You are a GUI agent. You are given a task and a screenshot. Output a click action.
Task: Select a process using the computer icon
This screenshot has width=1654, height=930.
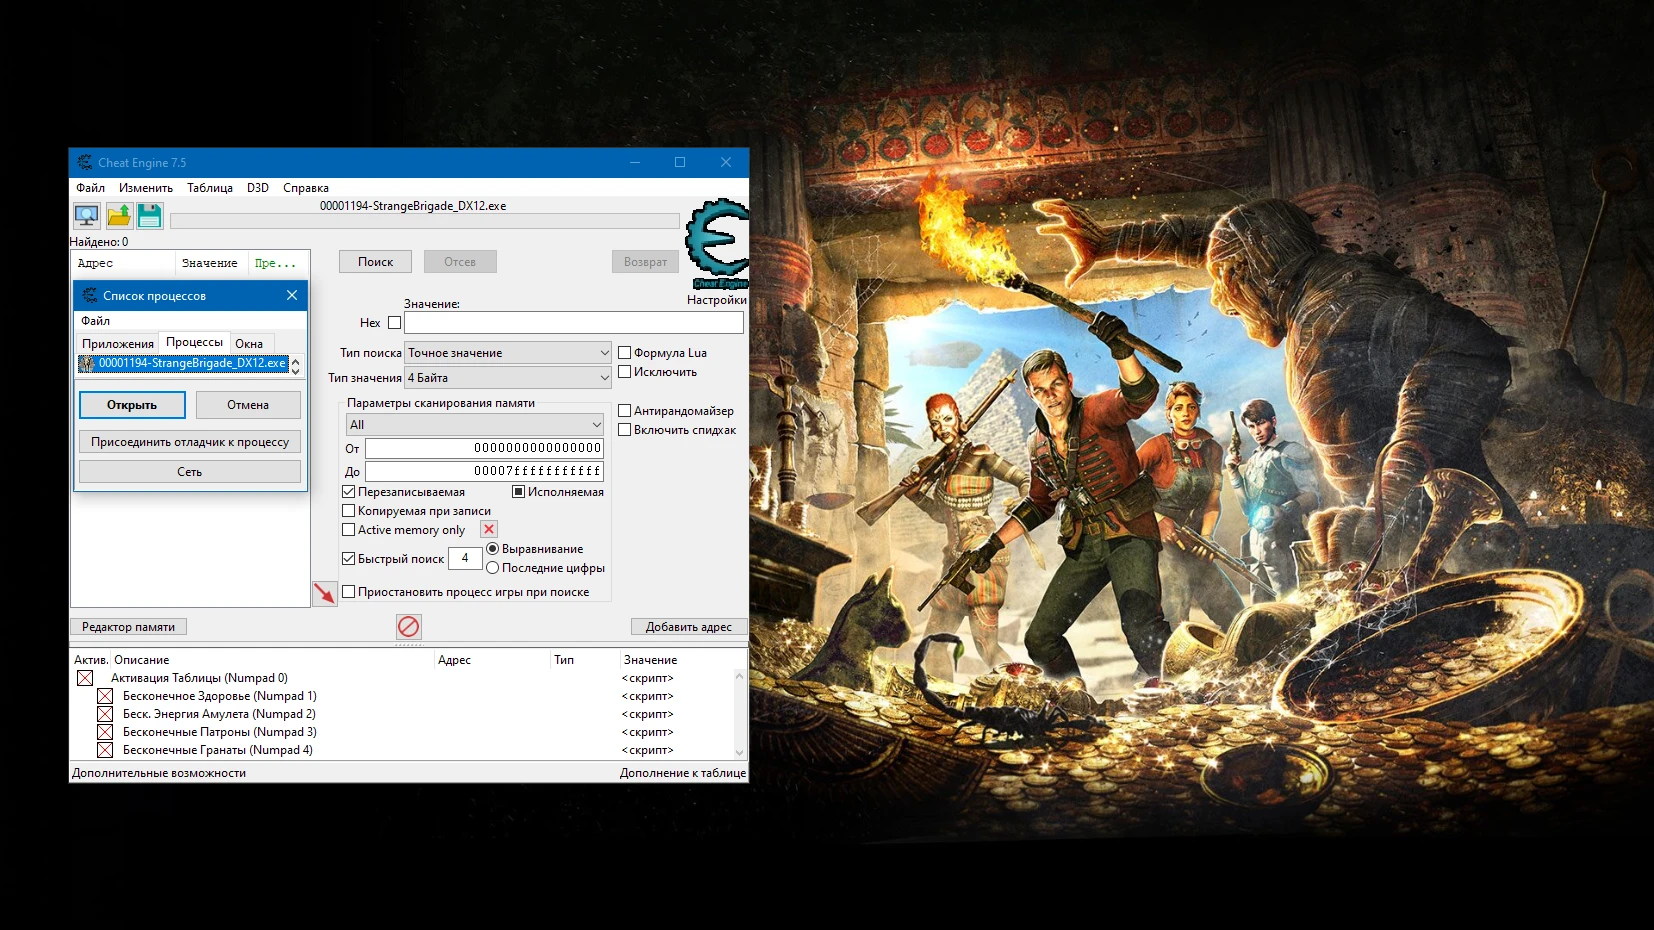85,215
